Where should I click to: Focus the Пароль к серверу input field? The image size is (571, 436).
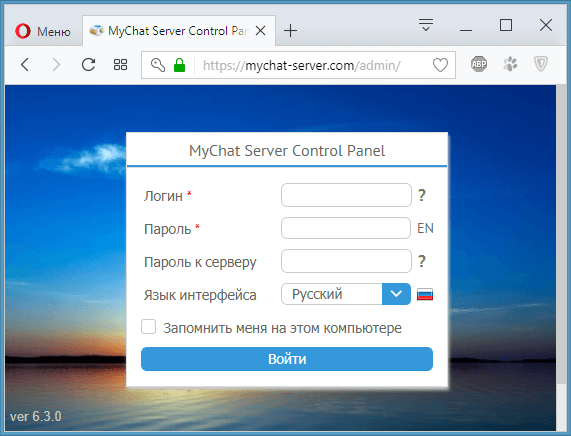[x=346, y=261]
